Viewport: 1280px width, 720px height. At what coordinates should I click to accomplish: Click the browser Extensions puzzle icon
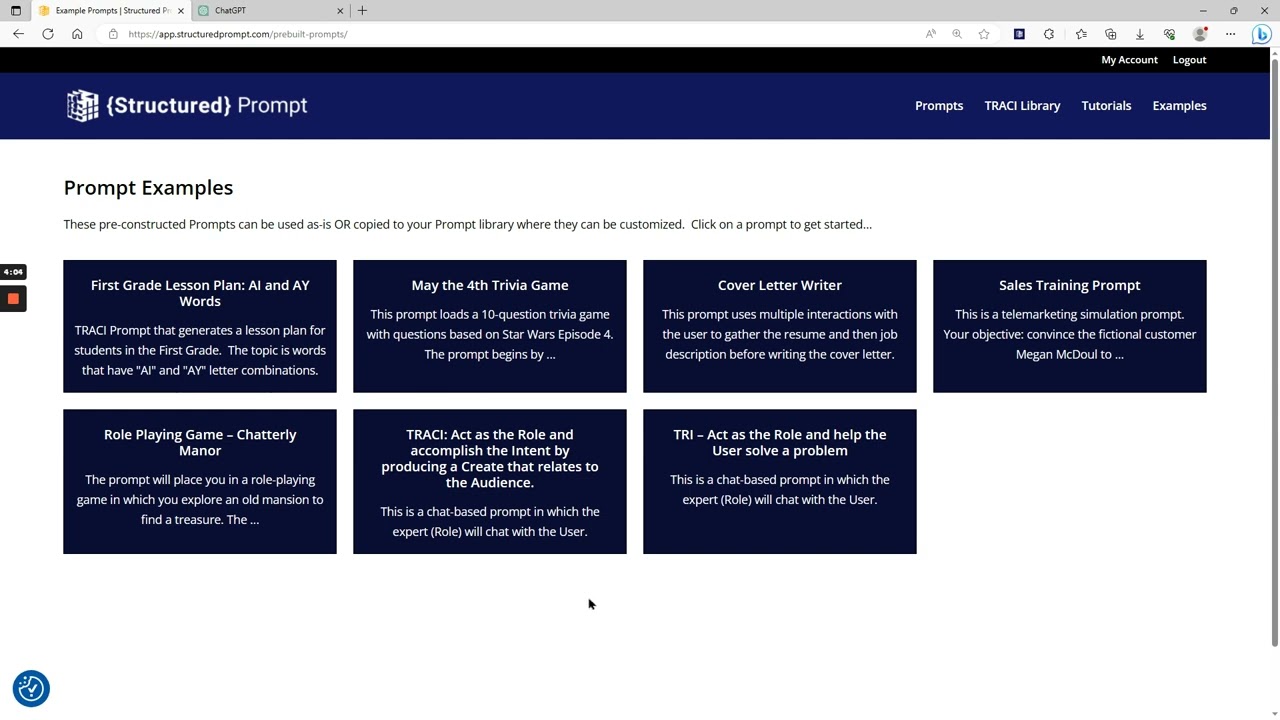(x=1049, y=34)
